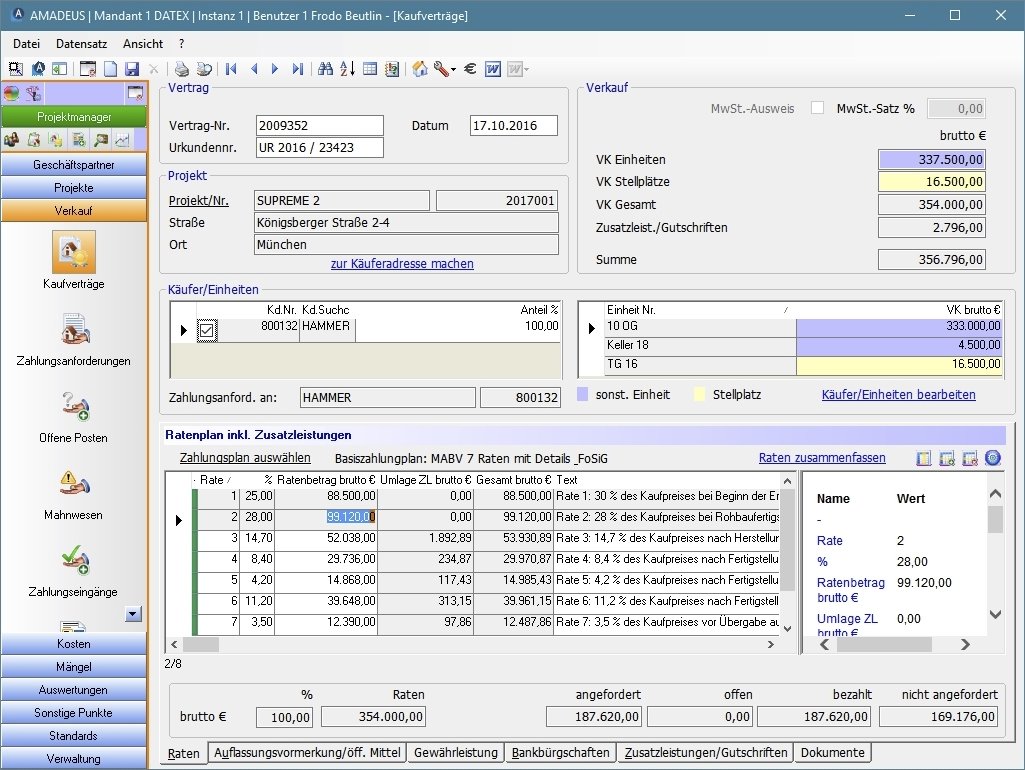Screen dimensions: 1025x770
Task: Click the printer icon in toolbar
Action: pyautogui.click(x=181, y=69)
